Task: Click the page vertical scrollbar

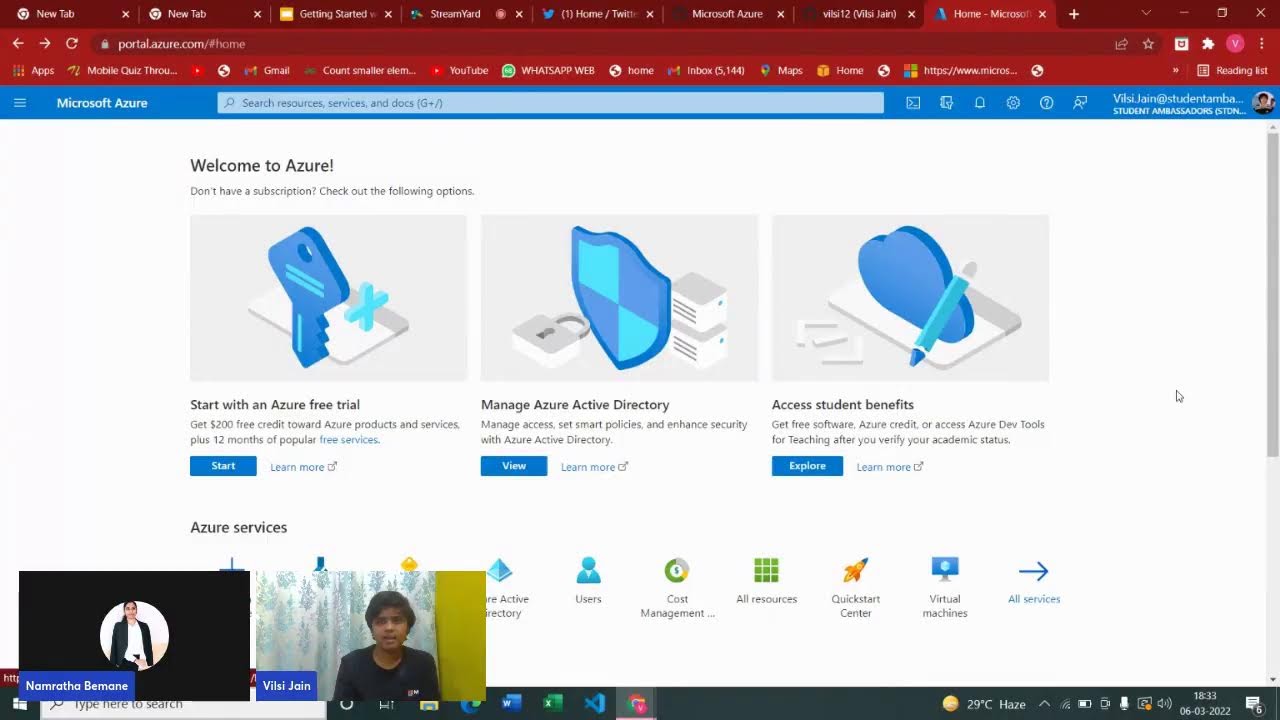Action: coord(1273,293)
